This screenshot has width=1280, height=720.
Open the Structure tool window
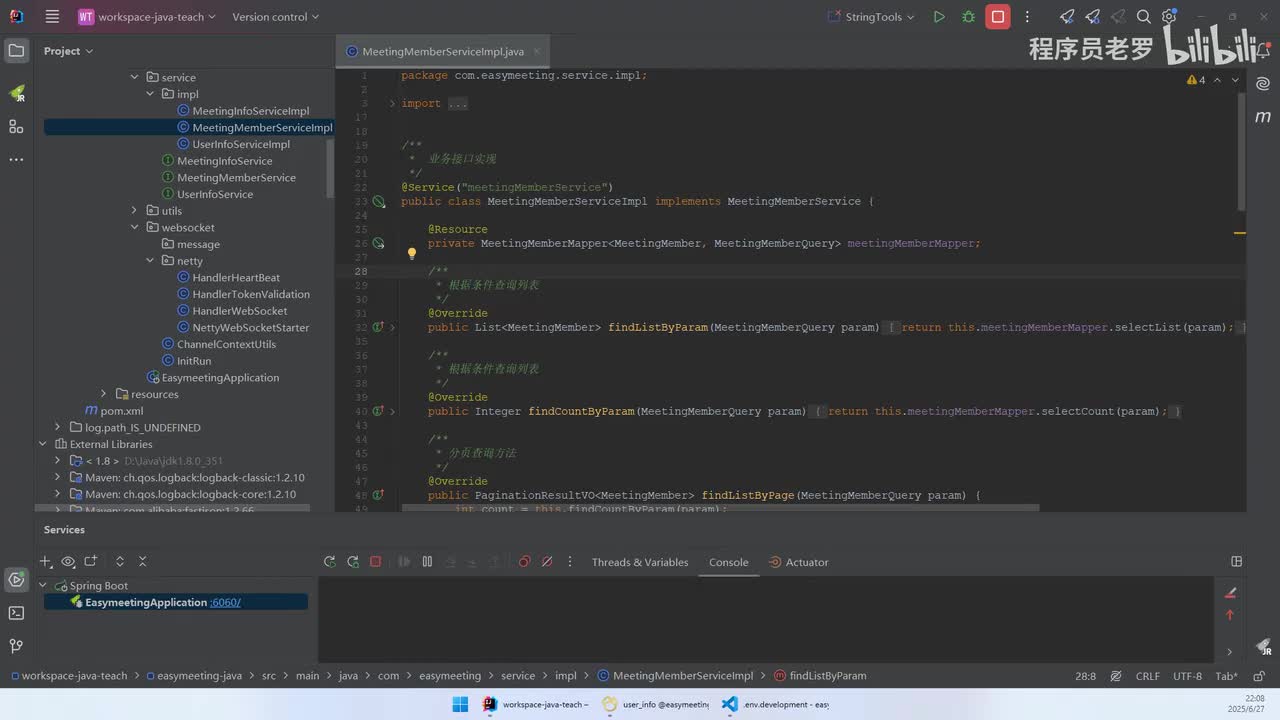click(16, 126)
